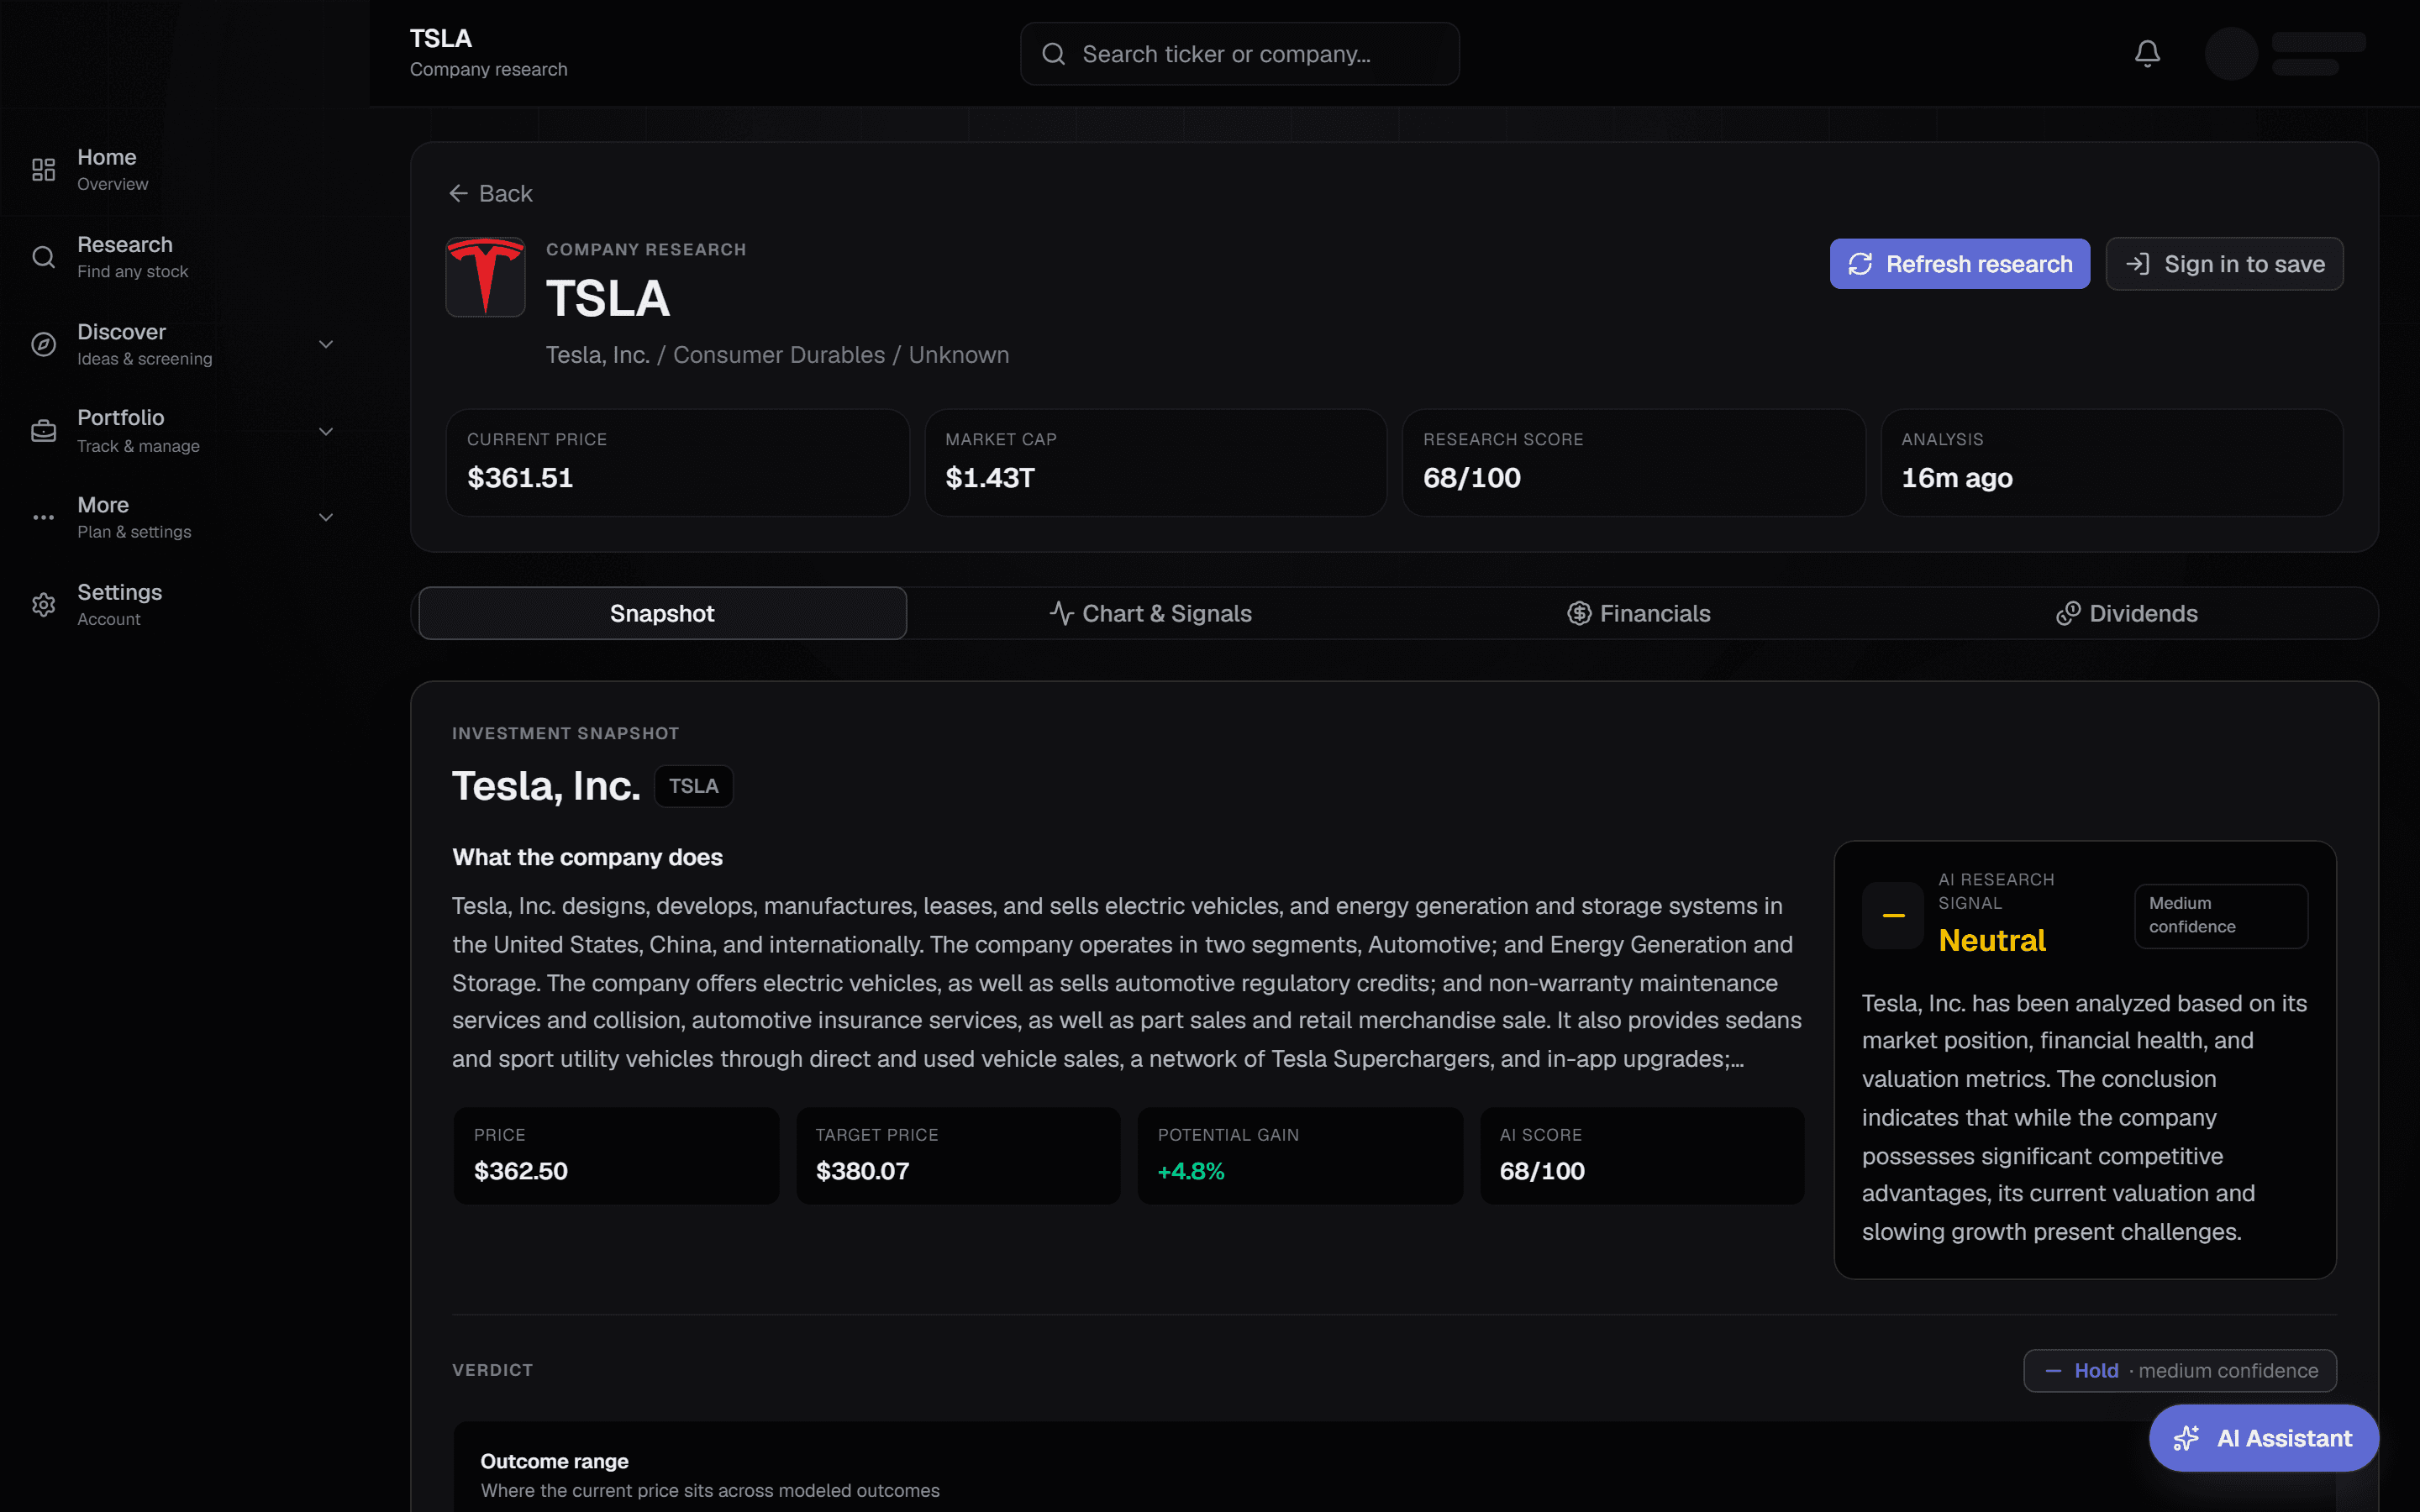The height and width of the screenshot is (1512, 2420).
Task: Click the Home grid icon in sidebar
Action: point(43,170)
